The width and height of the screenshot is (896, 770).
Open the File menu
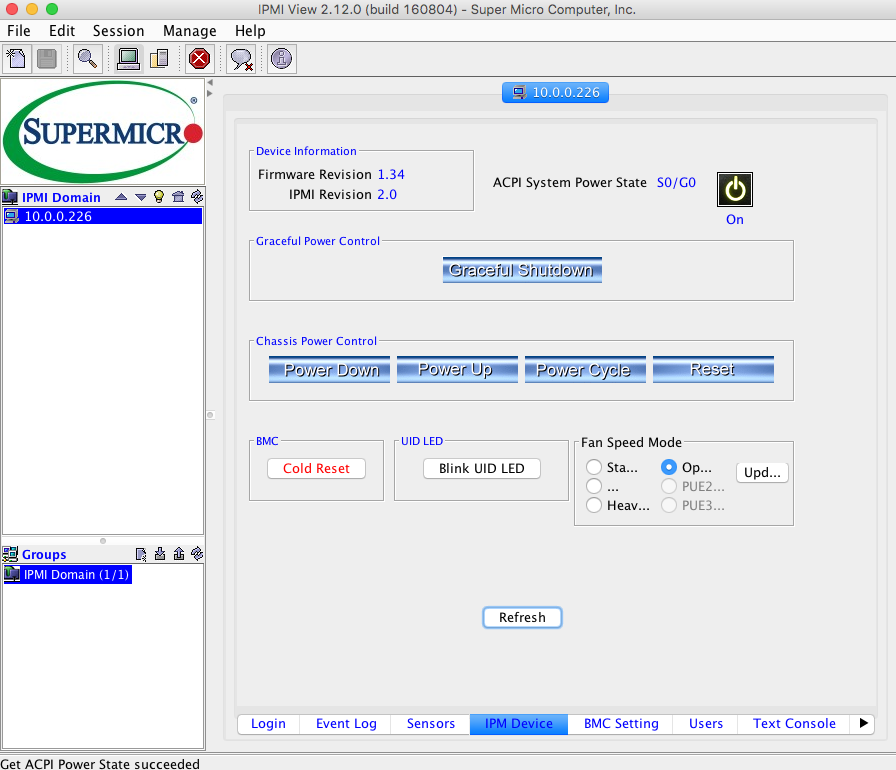[19, 31]
